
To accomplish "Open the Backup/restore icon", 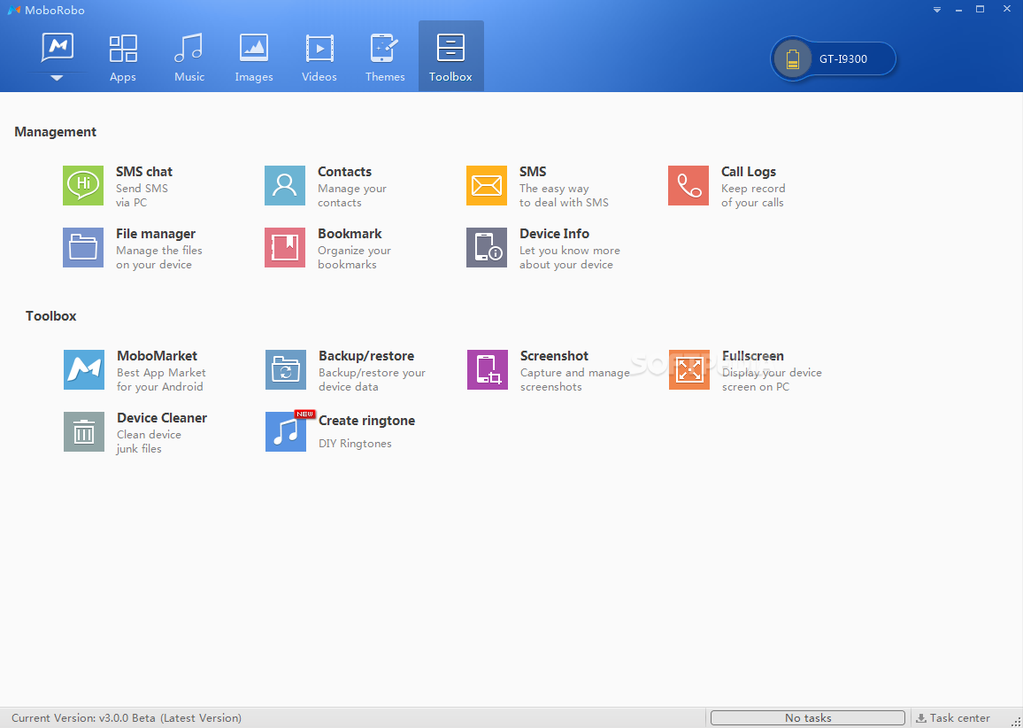I will pyautogui.click(x=285, y=370).
